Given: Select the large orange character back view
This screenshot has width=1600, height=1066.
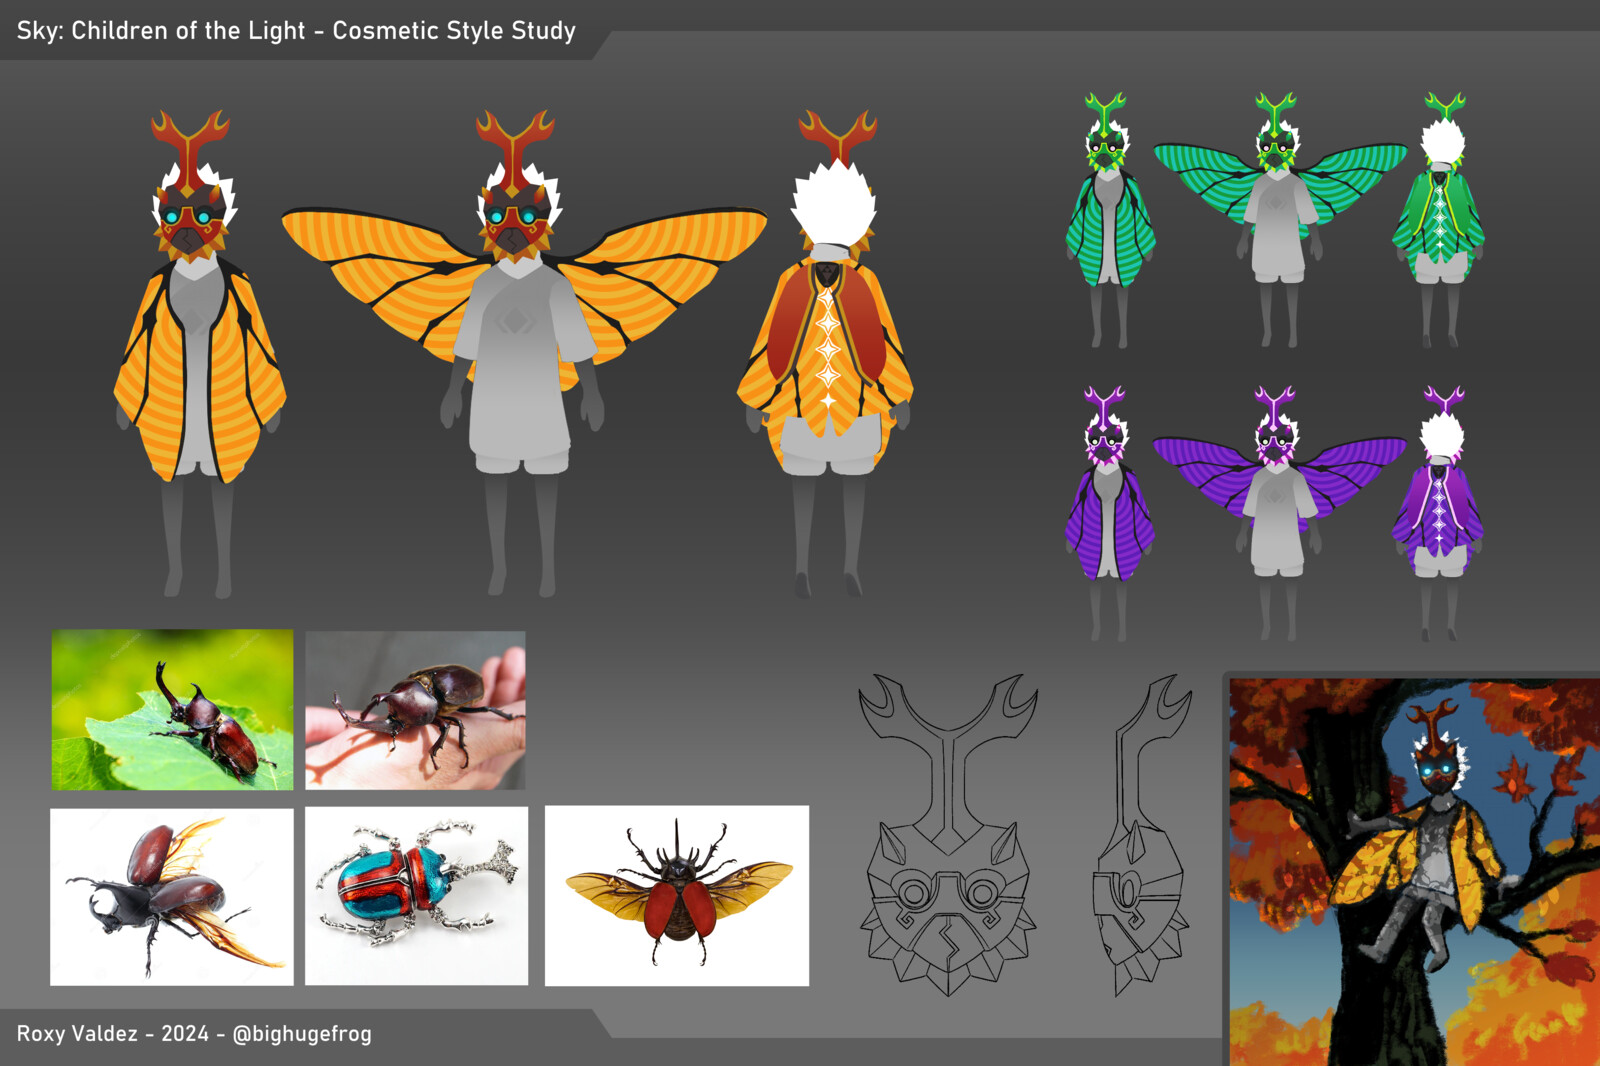Looking at the screenshot, I should (x=827, y=354).
